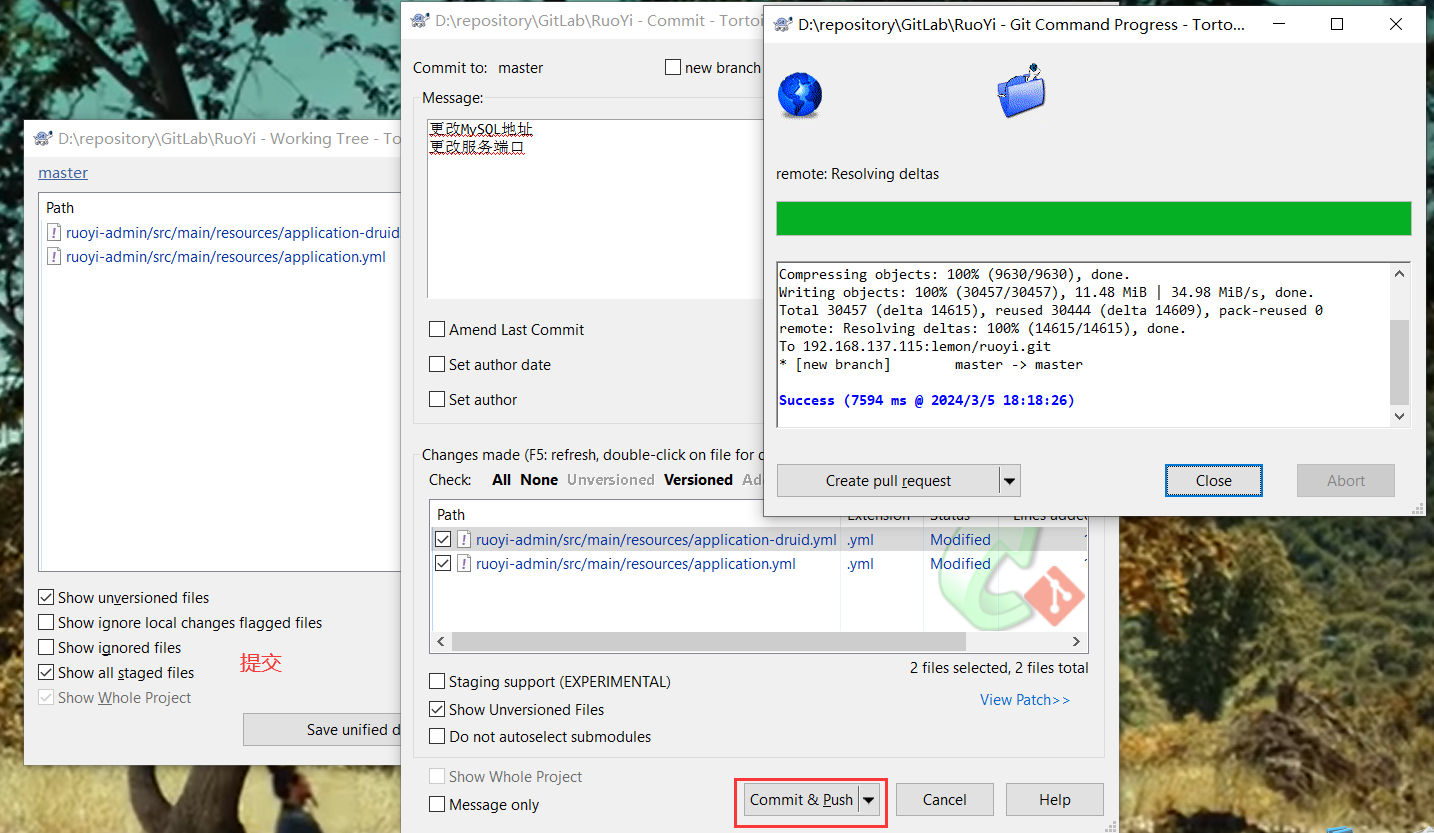The width and height of the screenshot is (1434, 833).
Task: Select application.yml row in Commit changes
Action: pyautogui.click(x=636, y=564)
